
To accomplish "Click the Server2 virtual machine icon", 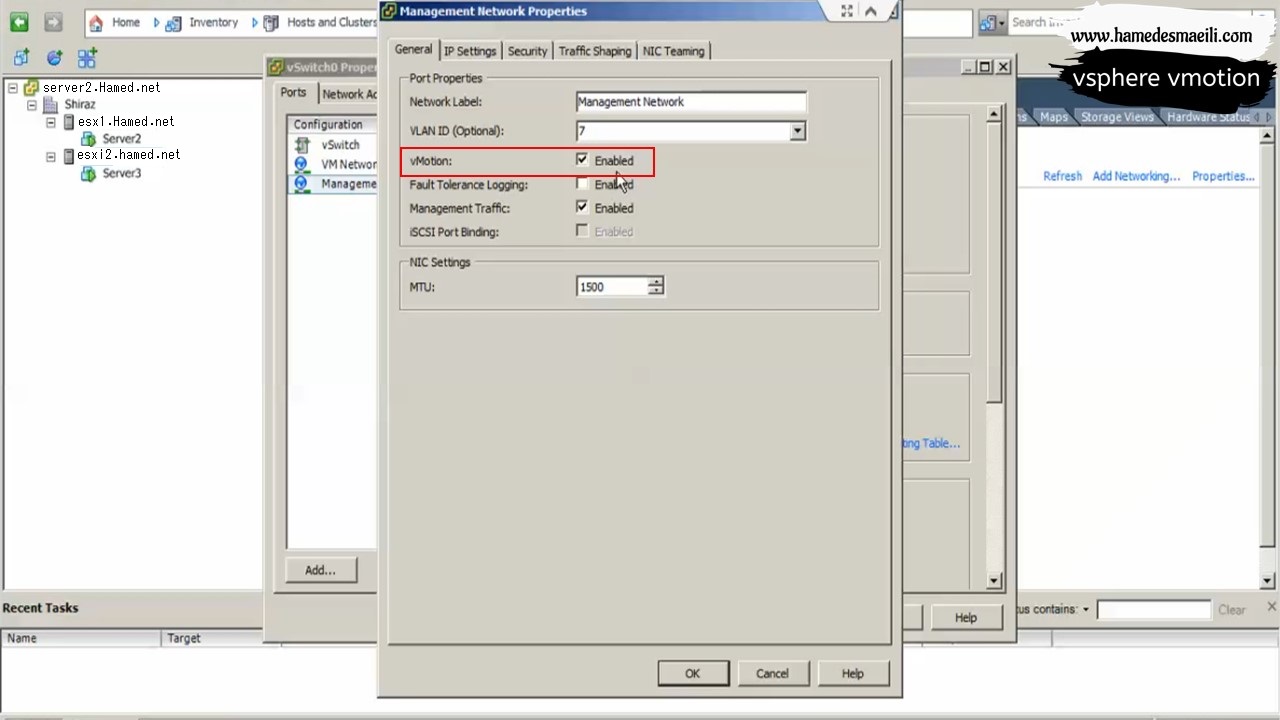I will pyautogui.click(x=89, y=139).
